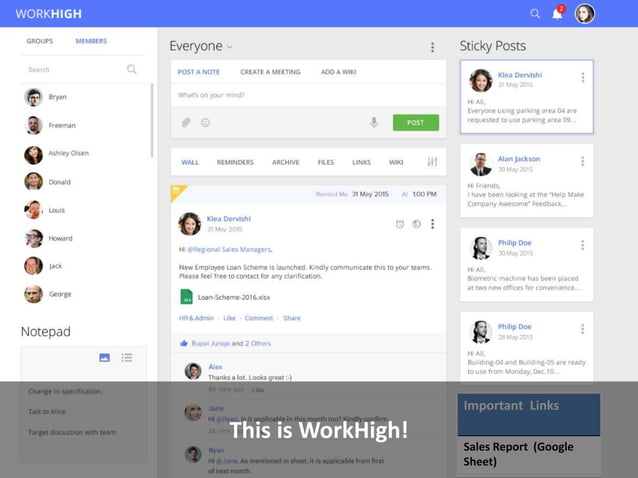Click the @Regional Sales Managers mention
Screen dimensions: 638x478
(230, 249)
